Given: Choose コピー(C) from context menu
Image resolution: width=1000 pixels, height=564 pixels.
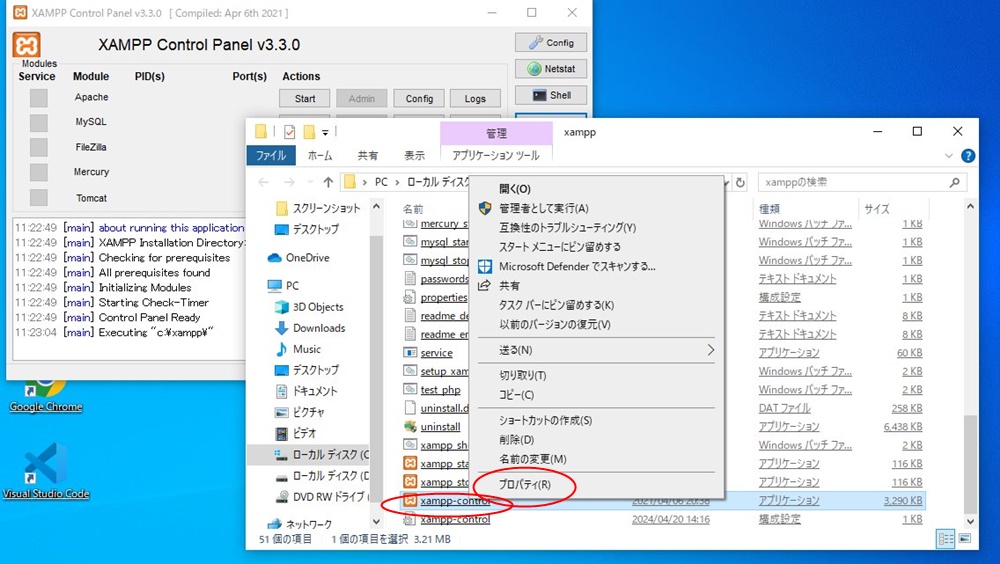Looking at the screenshot, I should coord(596,395).
